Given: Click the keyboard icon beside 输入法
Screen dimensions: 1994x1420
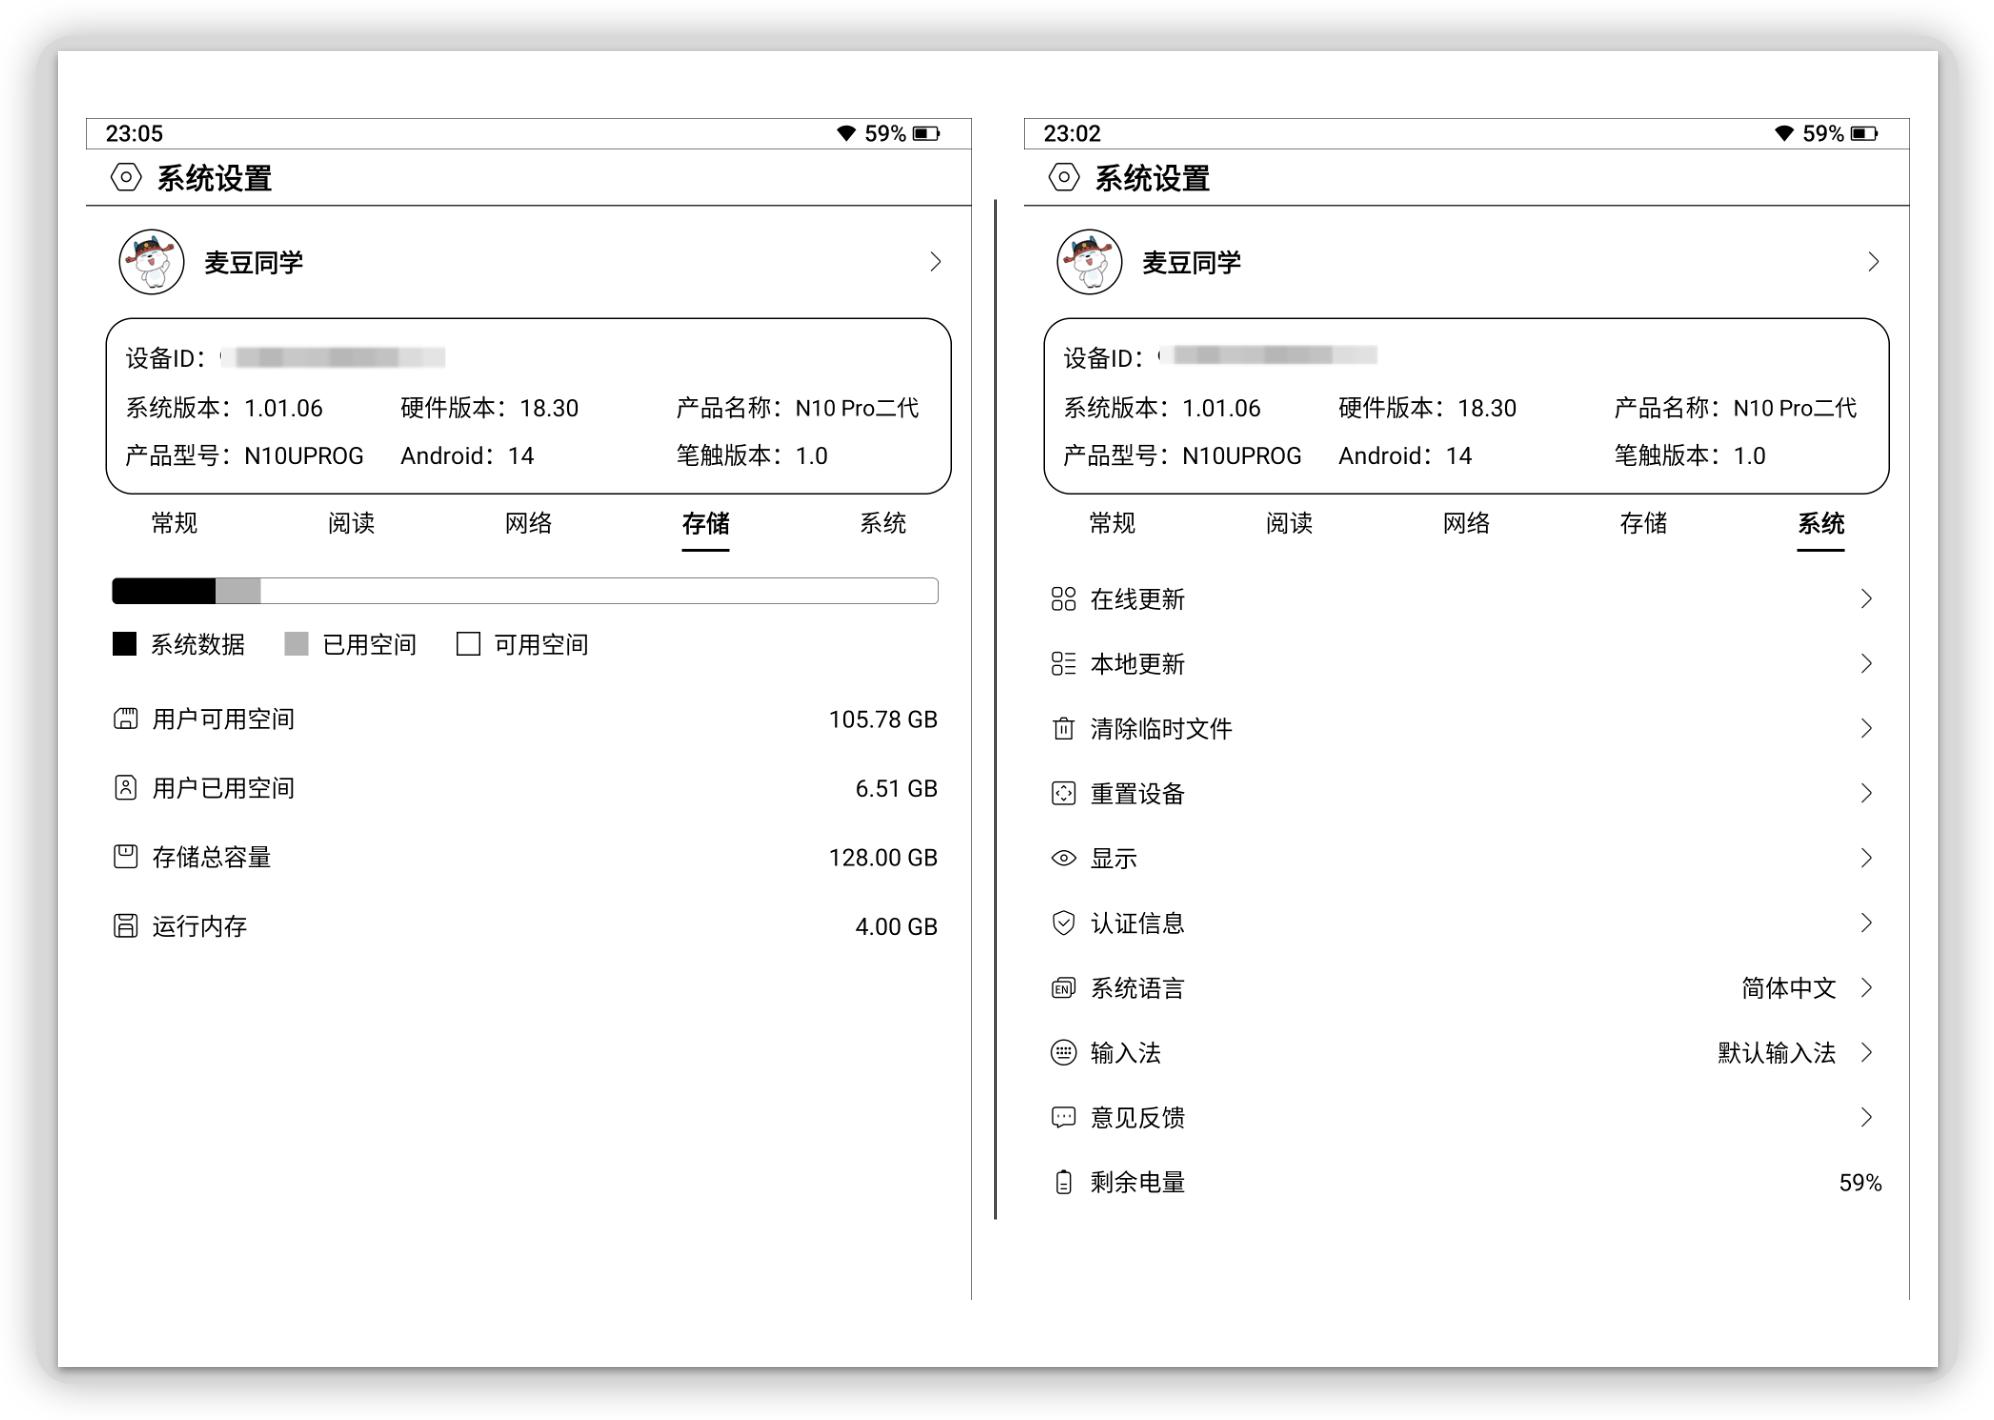Looking at the screenshot, I should pyautogui.click(x=1063, y=1052).
